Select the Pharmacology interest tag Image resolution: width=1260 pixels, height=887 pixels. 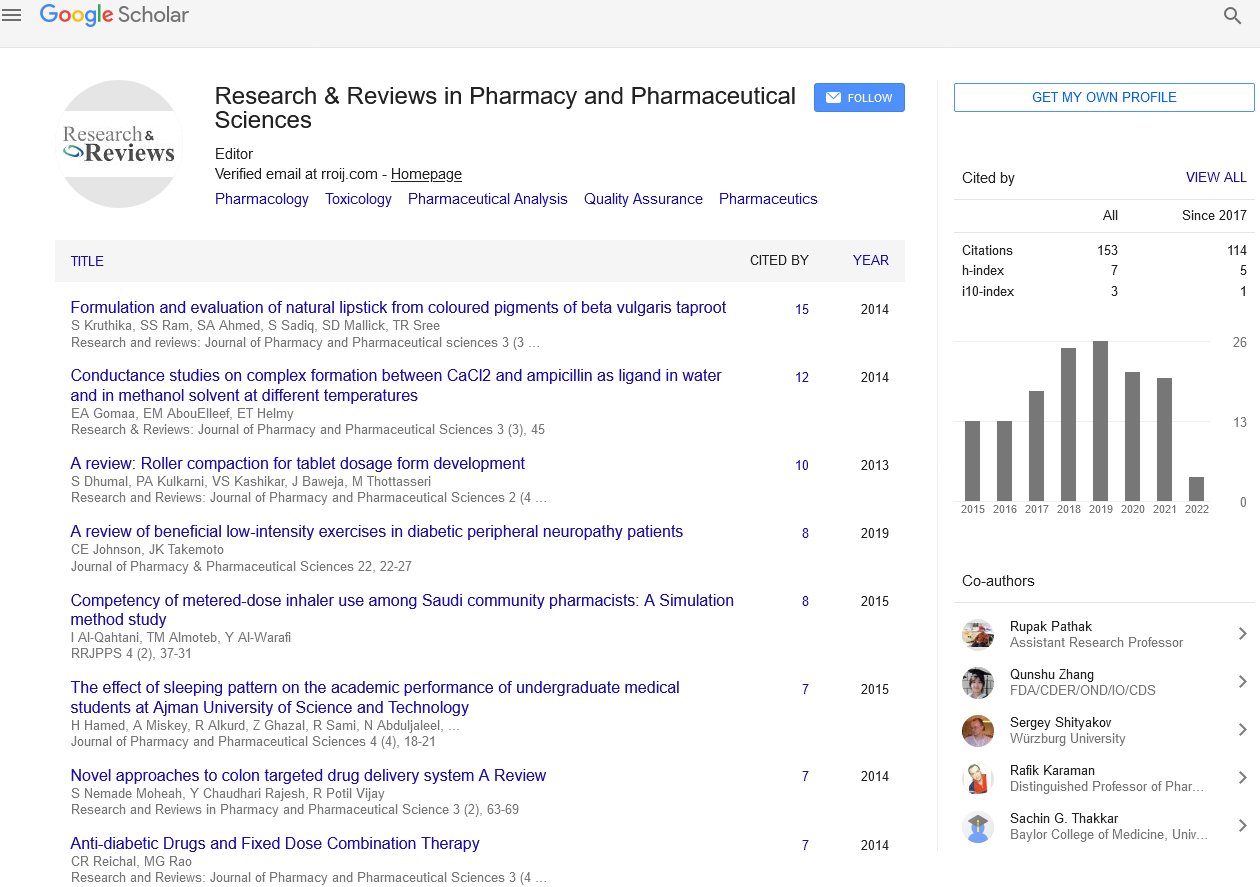[262, 199]
